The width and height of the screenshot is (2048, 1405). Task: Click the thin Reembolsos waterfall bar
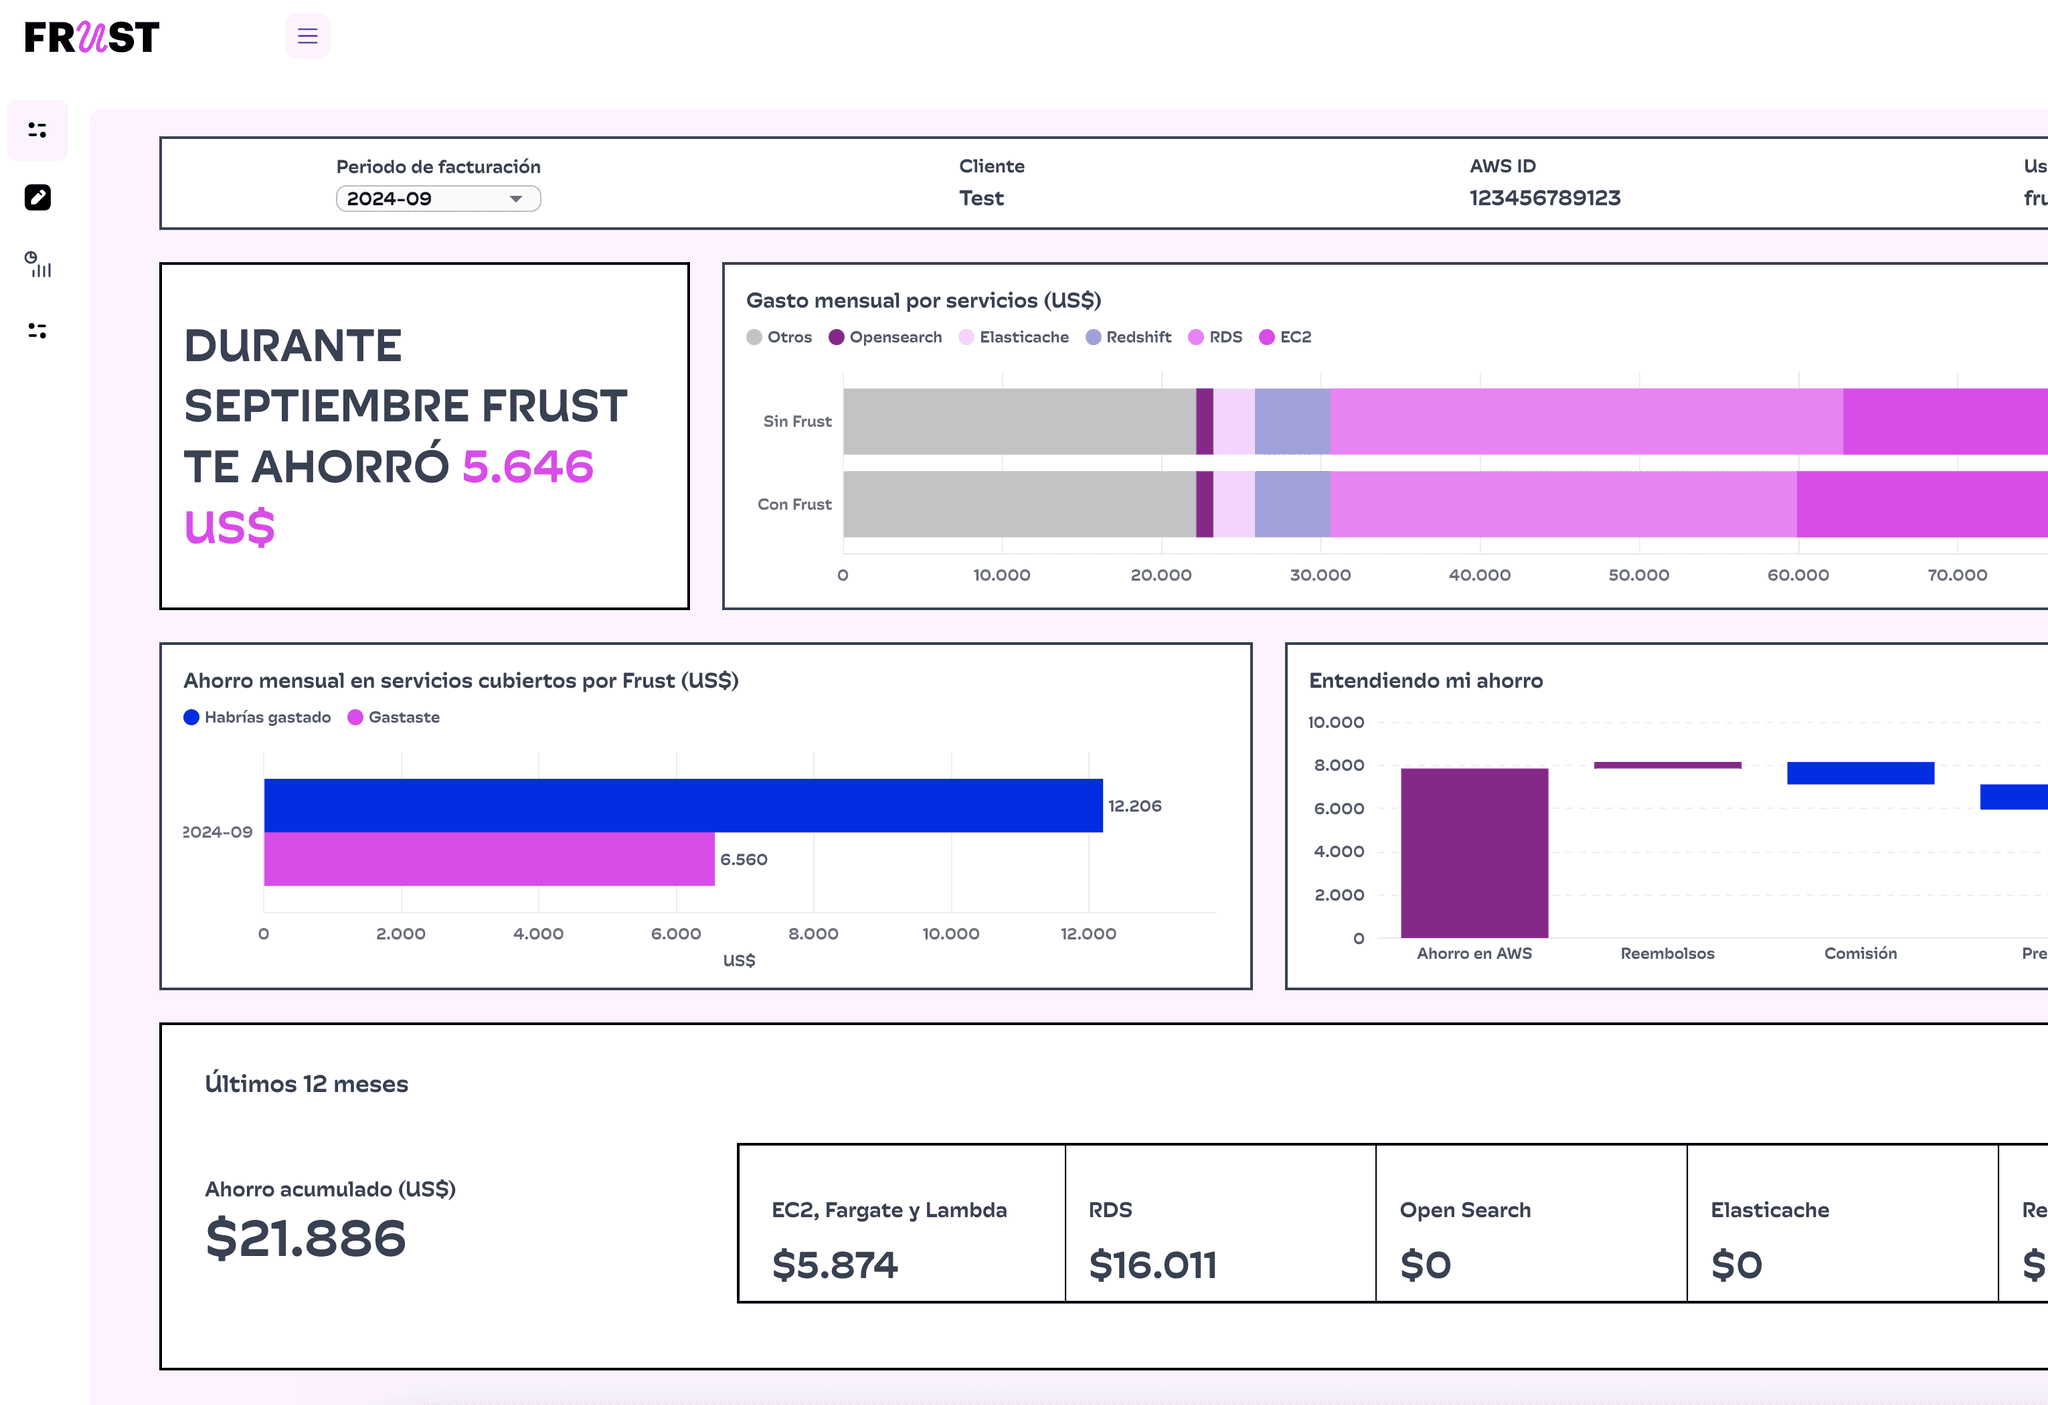pos(1667,765)
